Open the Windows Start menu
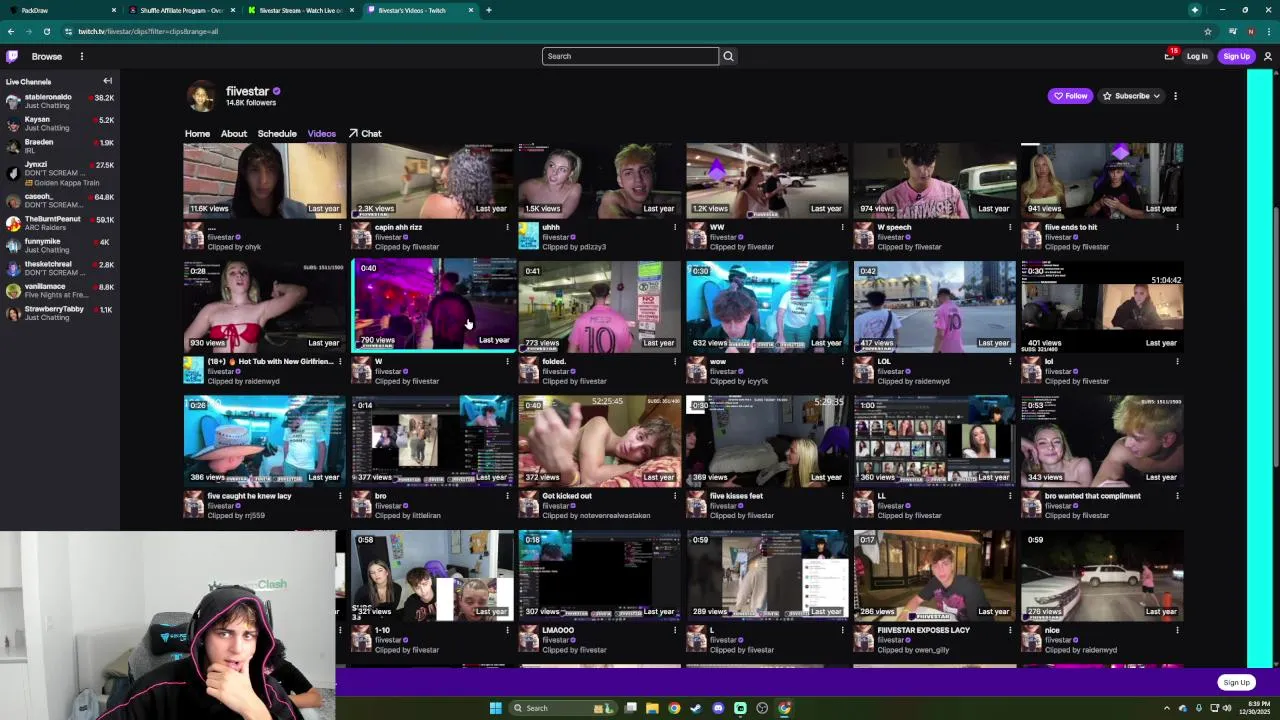Image resolution: width=1280 pixels, height=720 pixels. coord(495,708)
